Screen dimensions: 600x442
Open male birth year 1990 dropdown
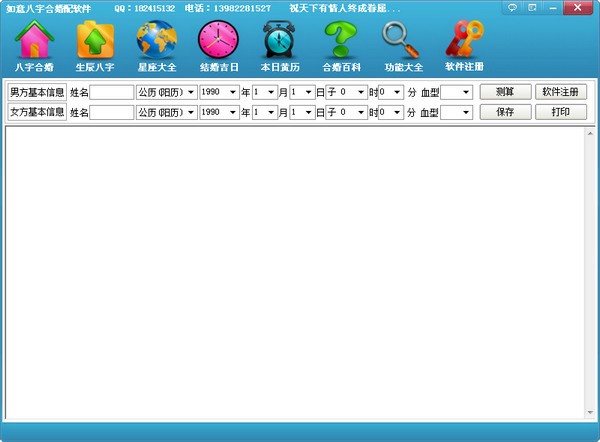pyautogui.click(x=219, y=92)
